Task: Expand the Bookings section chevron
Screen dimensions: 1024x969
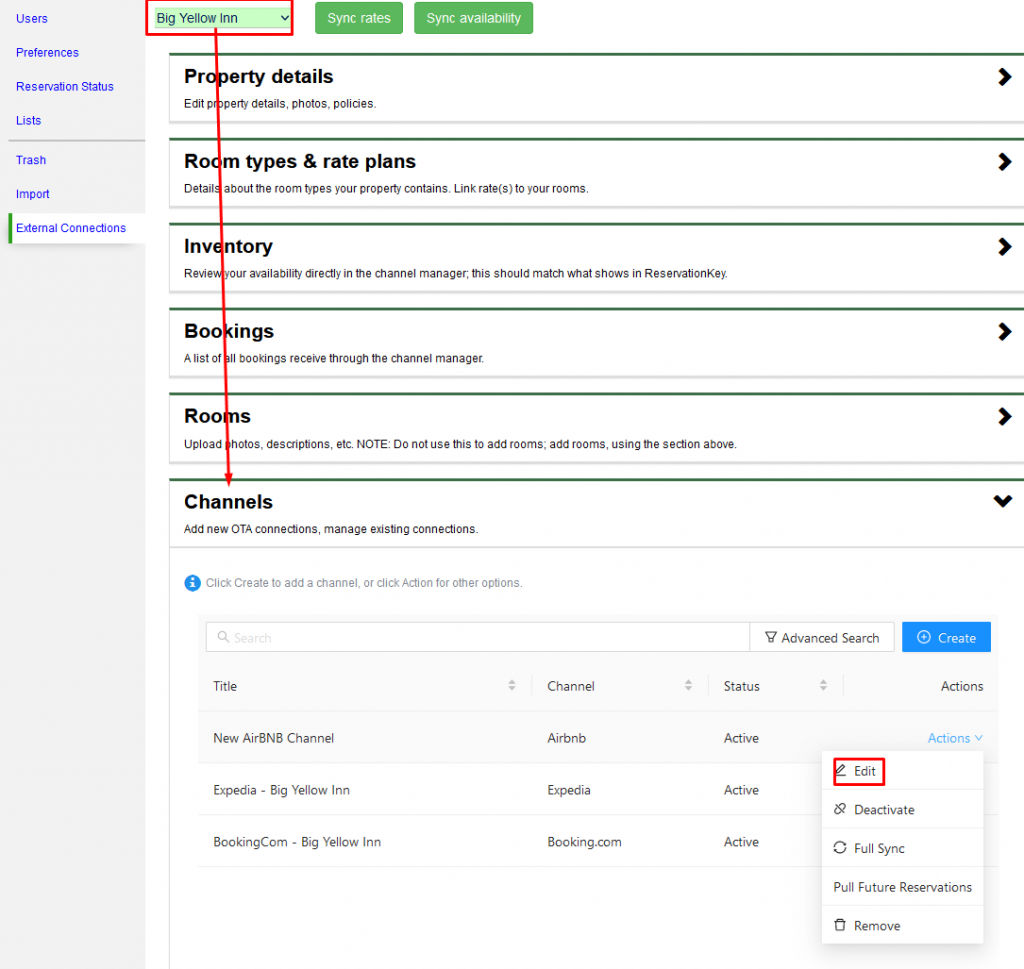Action: coord(1004,332)
